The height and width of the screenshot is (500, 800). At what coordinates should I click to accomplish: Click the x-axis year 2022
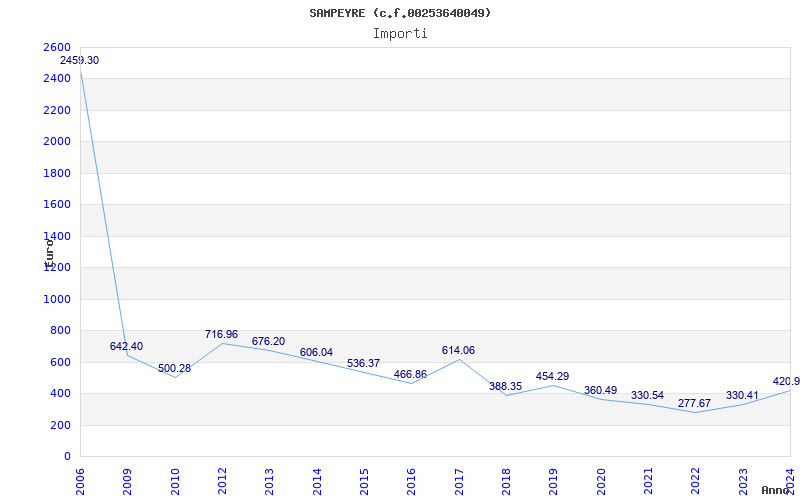(694, 482)
